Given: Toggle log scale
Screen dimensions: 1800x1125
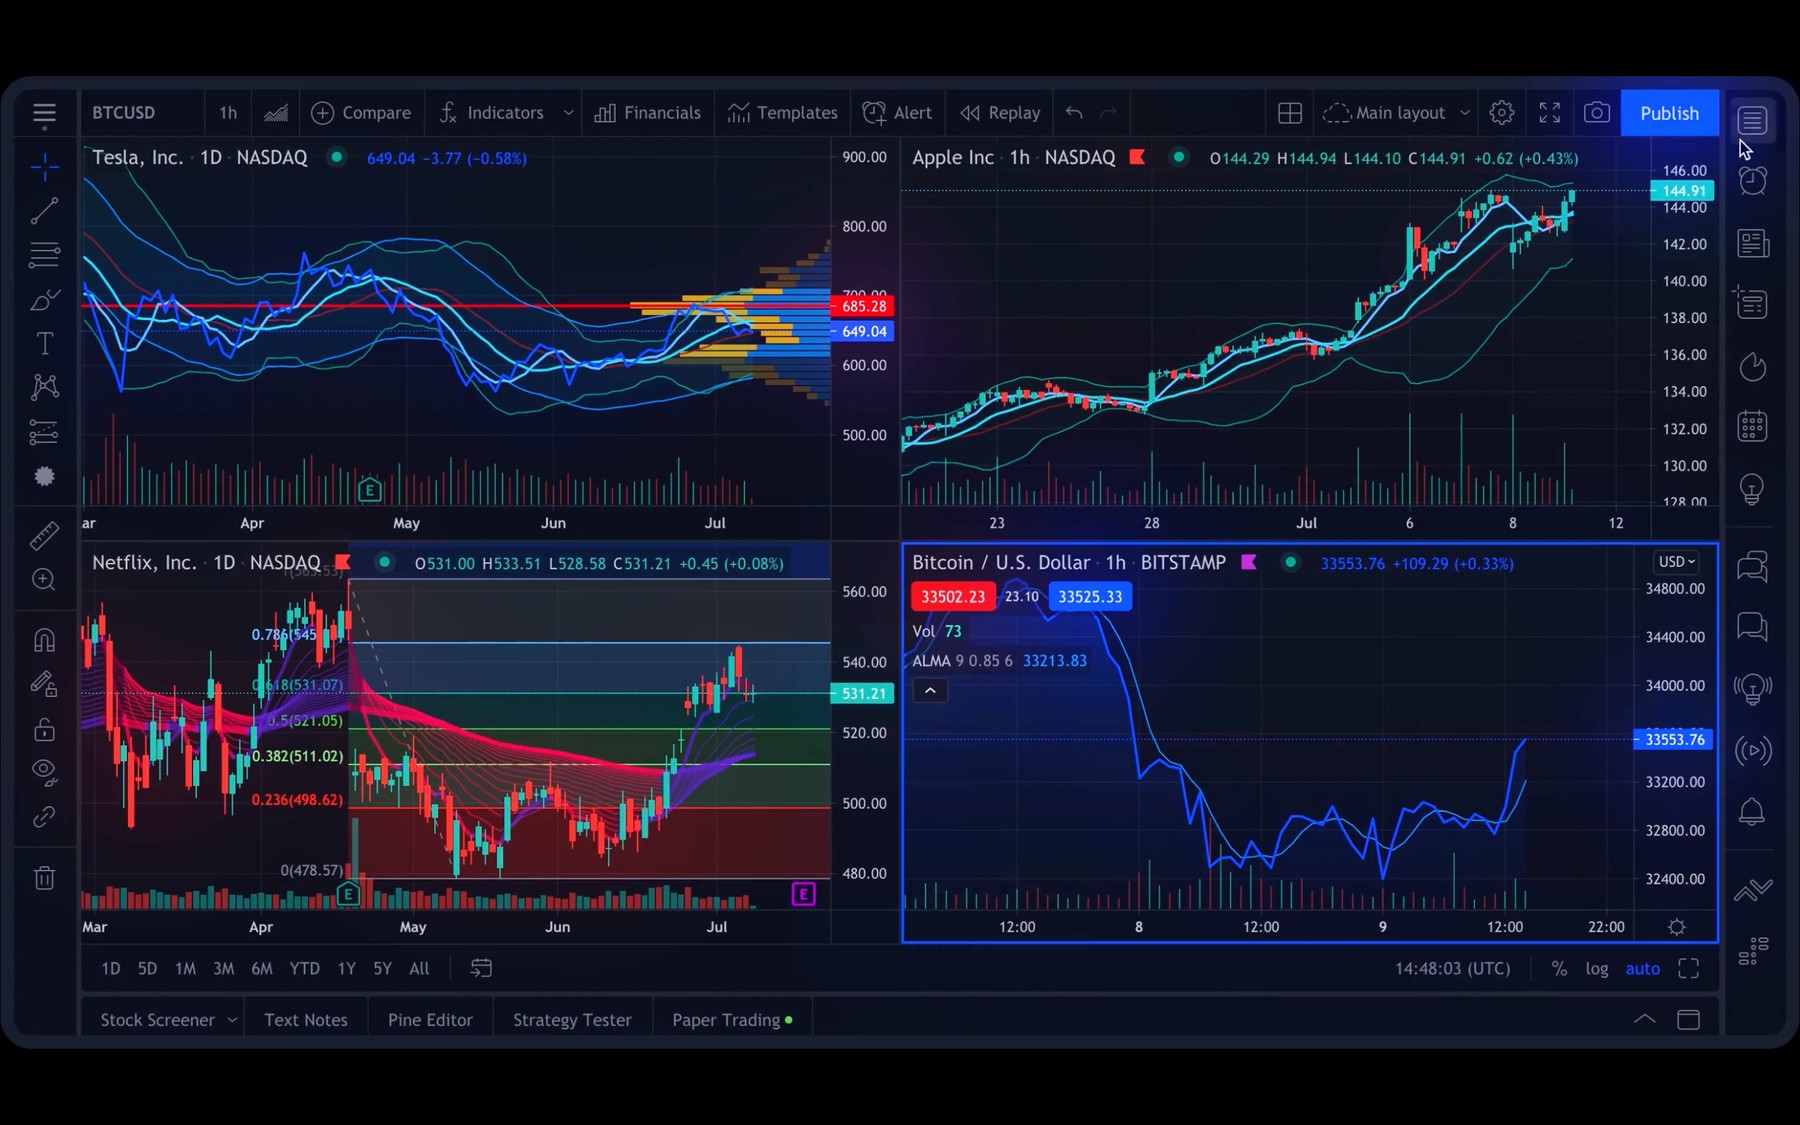Looking at the screenshot, I should tap(1596, 968).
